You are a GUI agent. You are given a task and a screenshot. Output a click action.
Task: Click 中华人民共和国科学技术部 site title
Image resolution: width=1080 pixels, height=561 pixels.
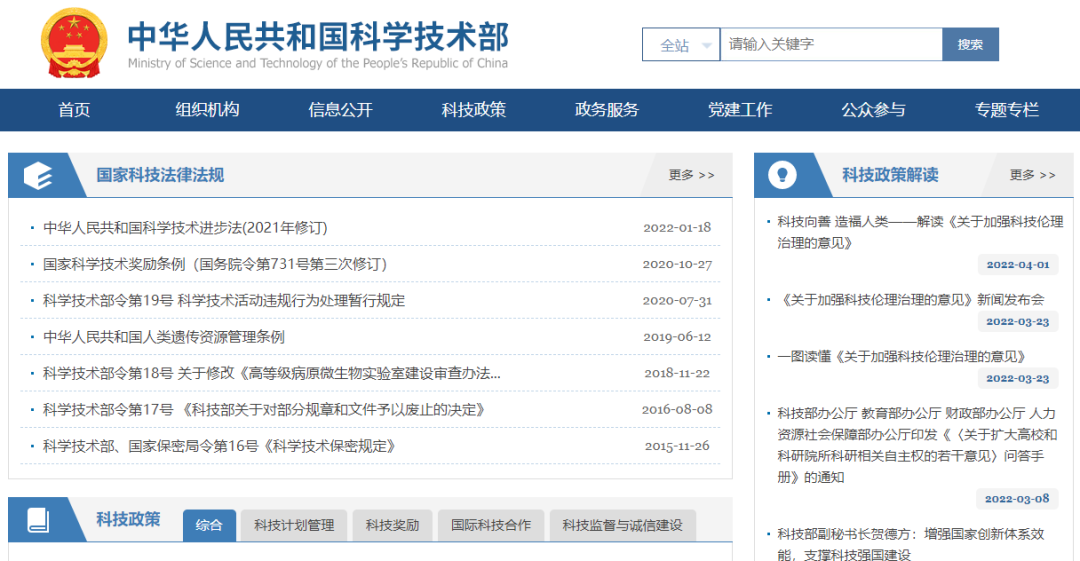pos(318,37)
